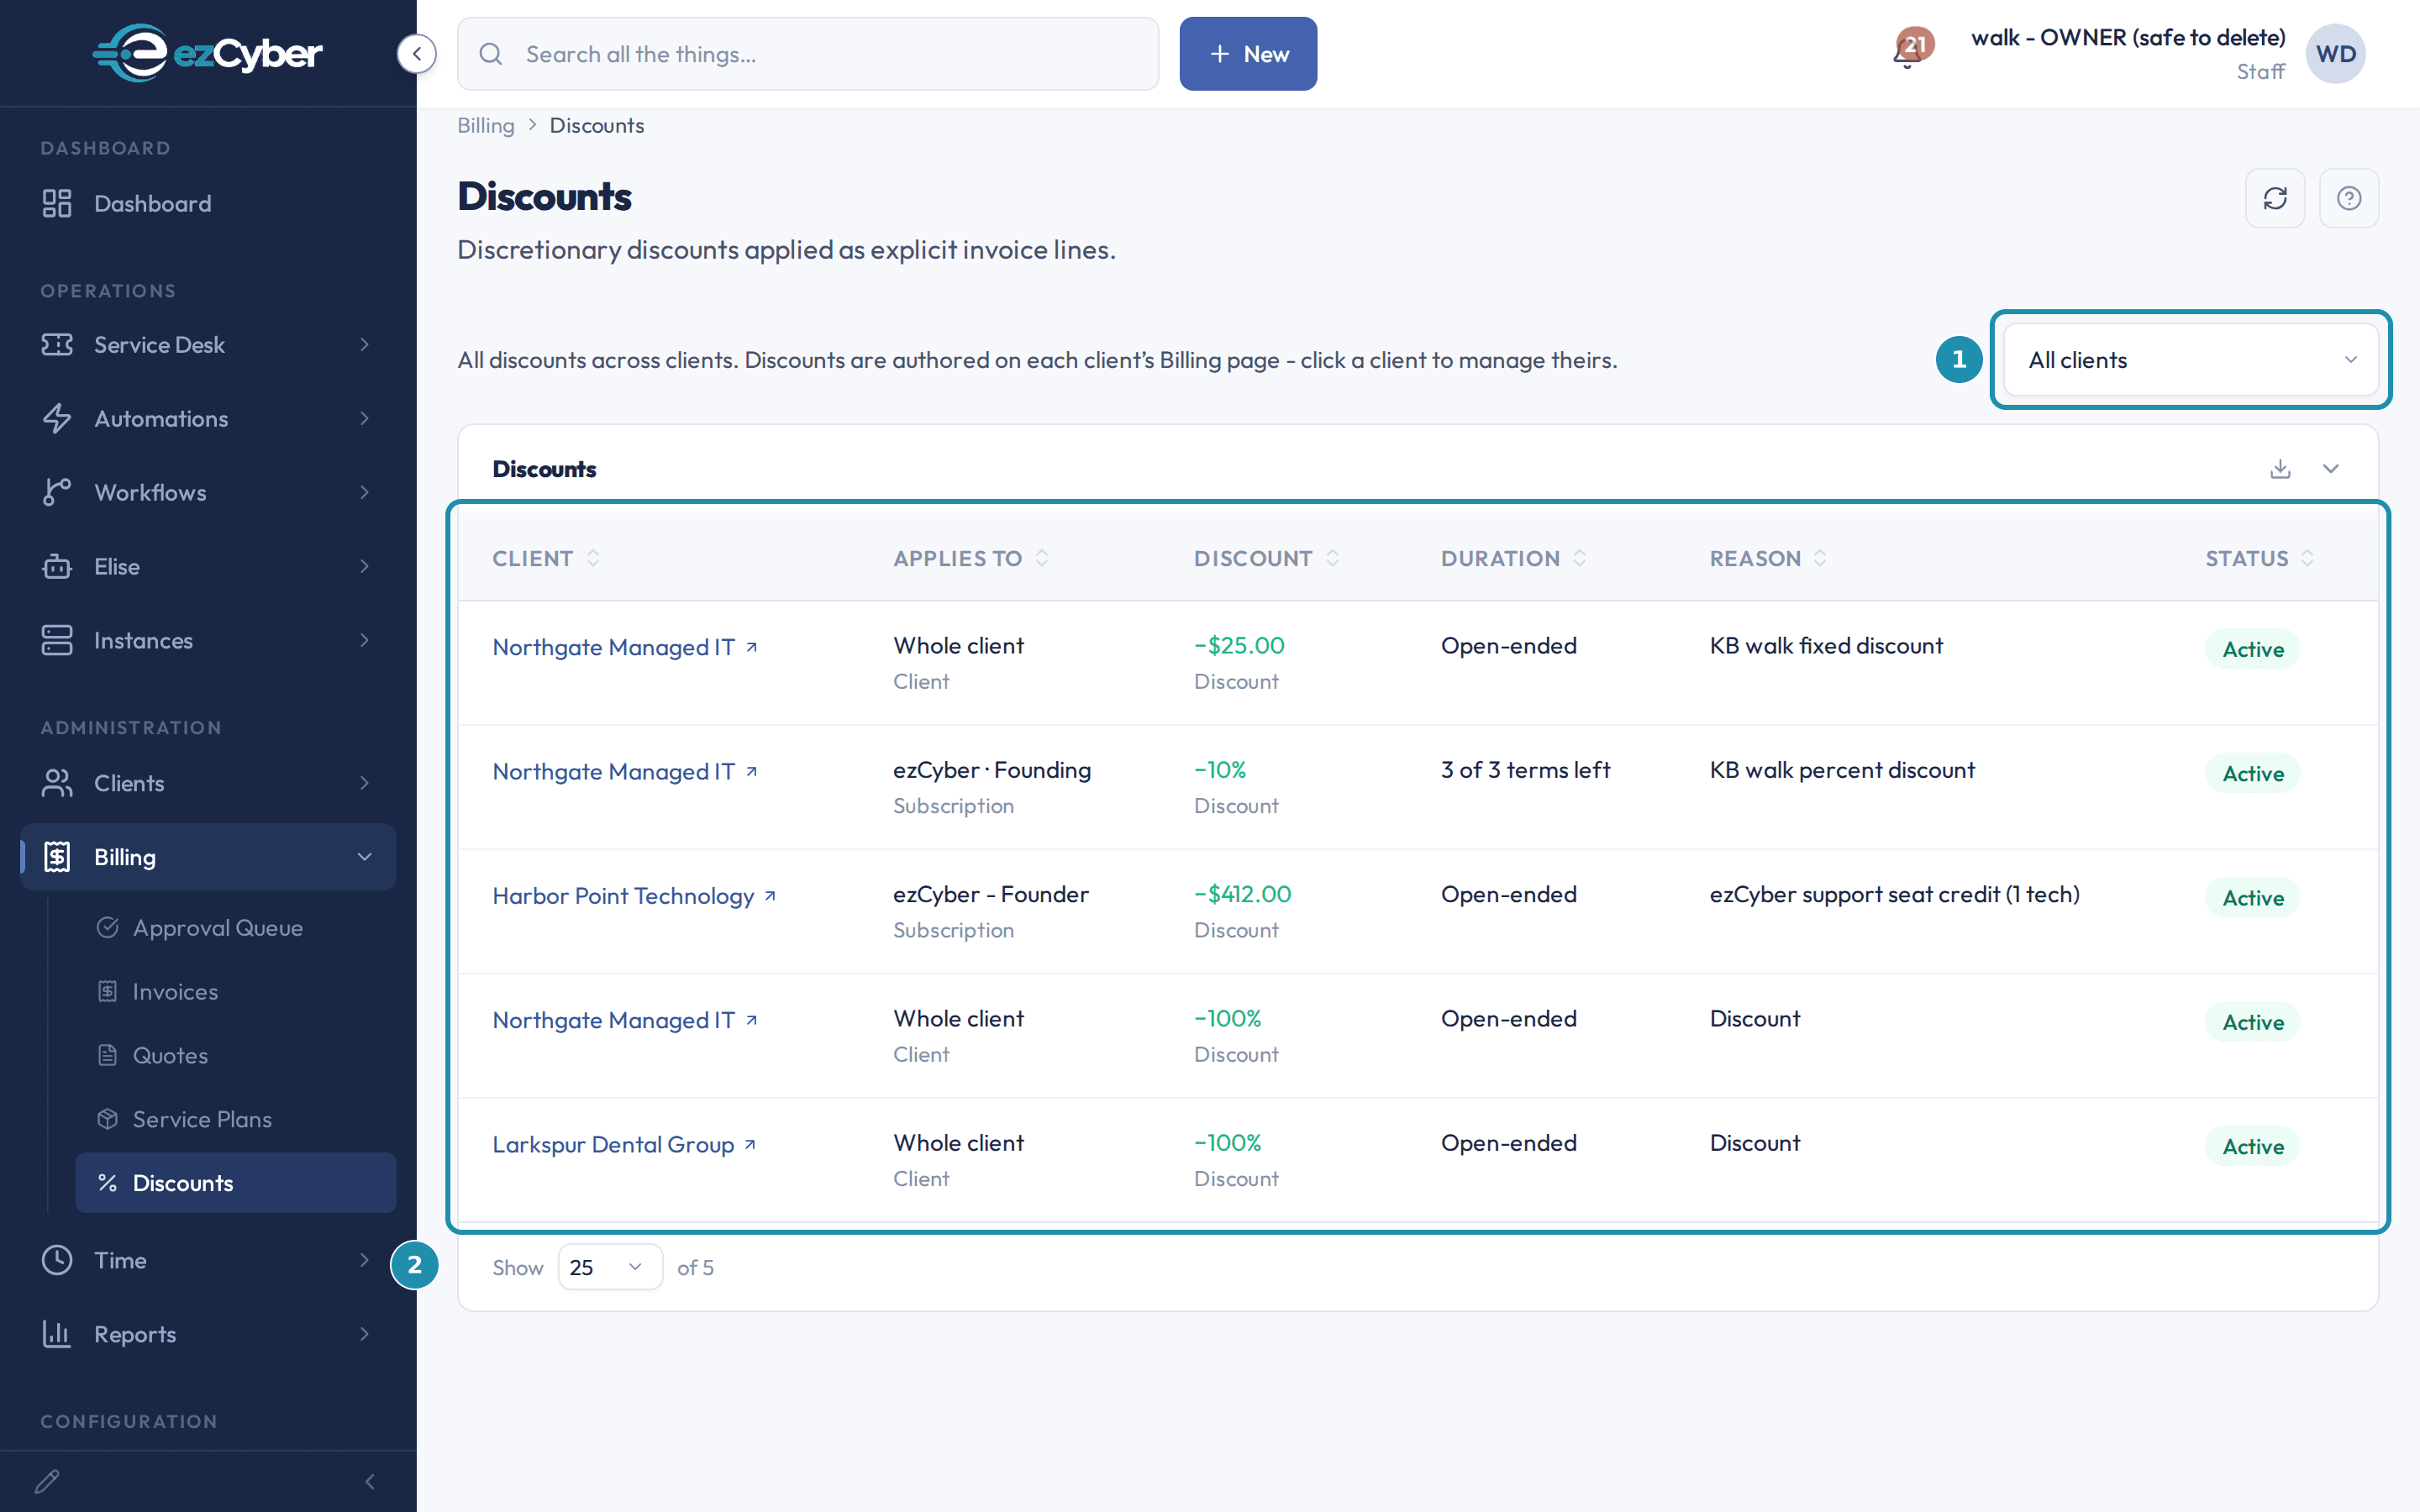Expand the Instances submenu
The image size is (2420, 1512).
pyautogui.click(x=364, y=641)
